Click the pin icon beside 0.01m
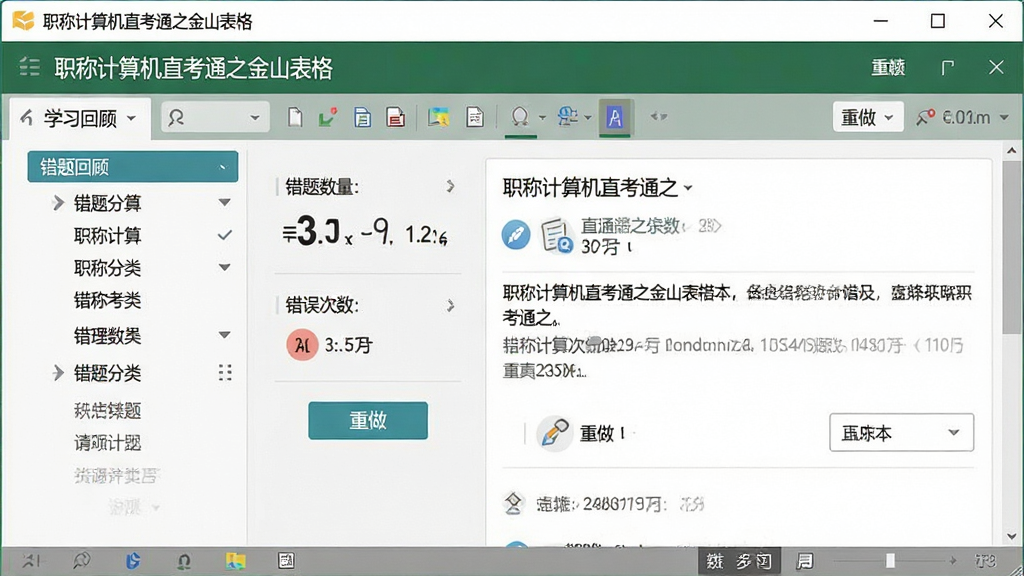Image resolution: width=1024 pixels, height=576 pixels. tap(925, 118)
